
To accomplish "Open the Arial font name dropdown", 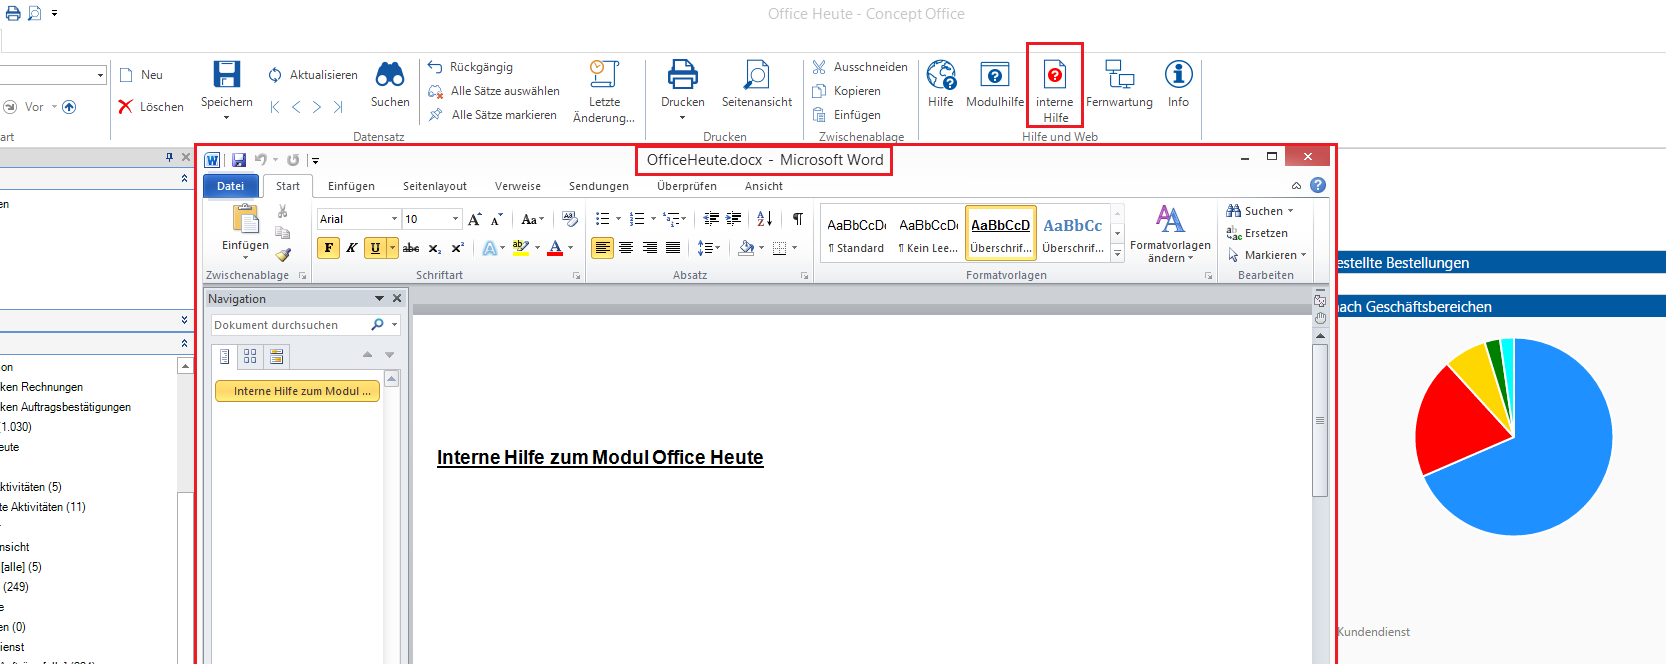I will pos(394,219).
